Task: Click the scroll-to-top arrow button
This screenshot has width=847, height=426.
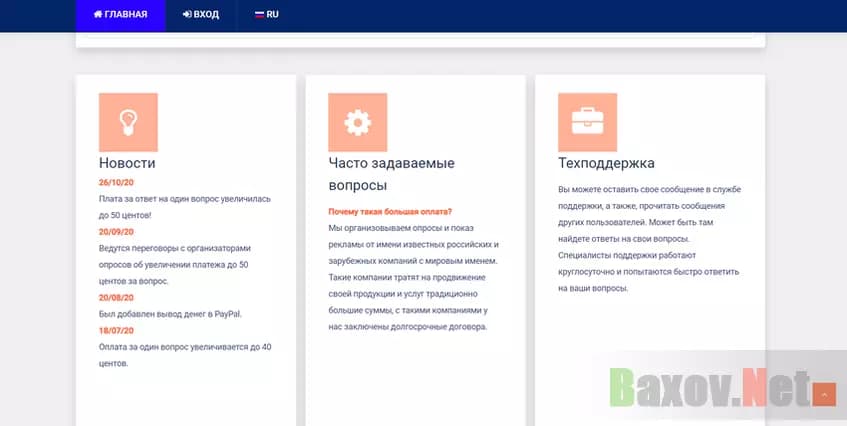Action: [824, 395]
